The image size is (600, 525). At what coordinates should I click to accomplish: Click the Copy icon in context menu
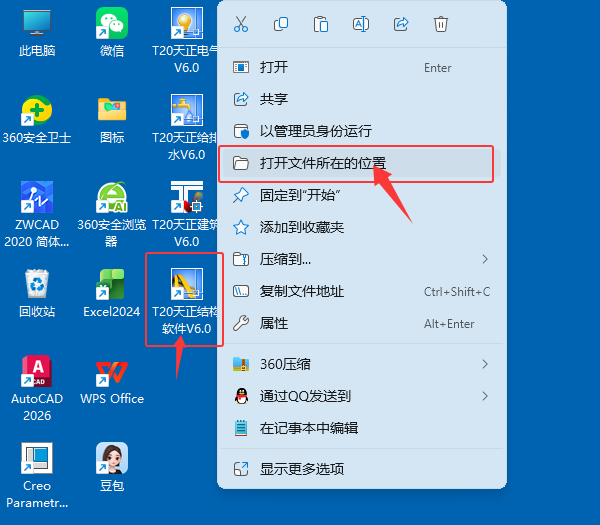[281, 24]
